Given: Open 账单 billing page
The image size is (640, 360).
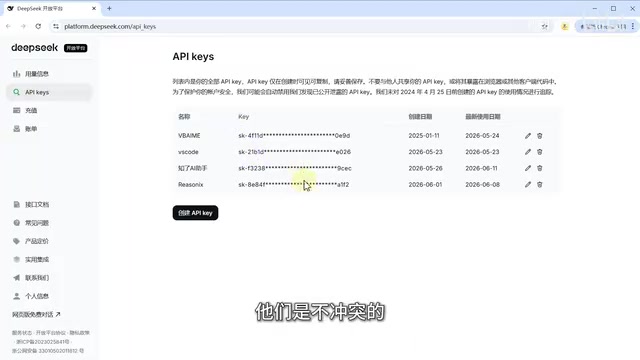Looking at the screenshot, I should [49, 129].
